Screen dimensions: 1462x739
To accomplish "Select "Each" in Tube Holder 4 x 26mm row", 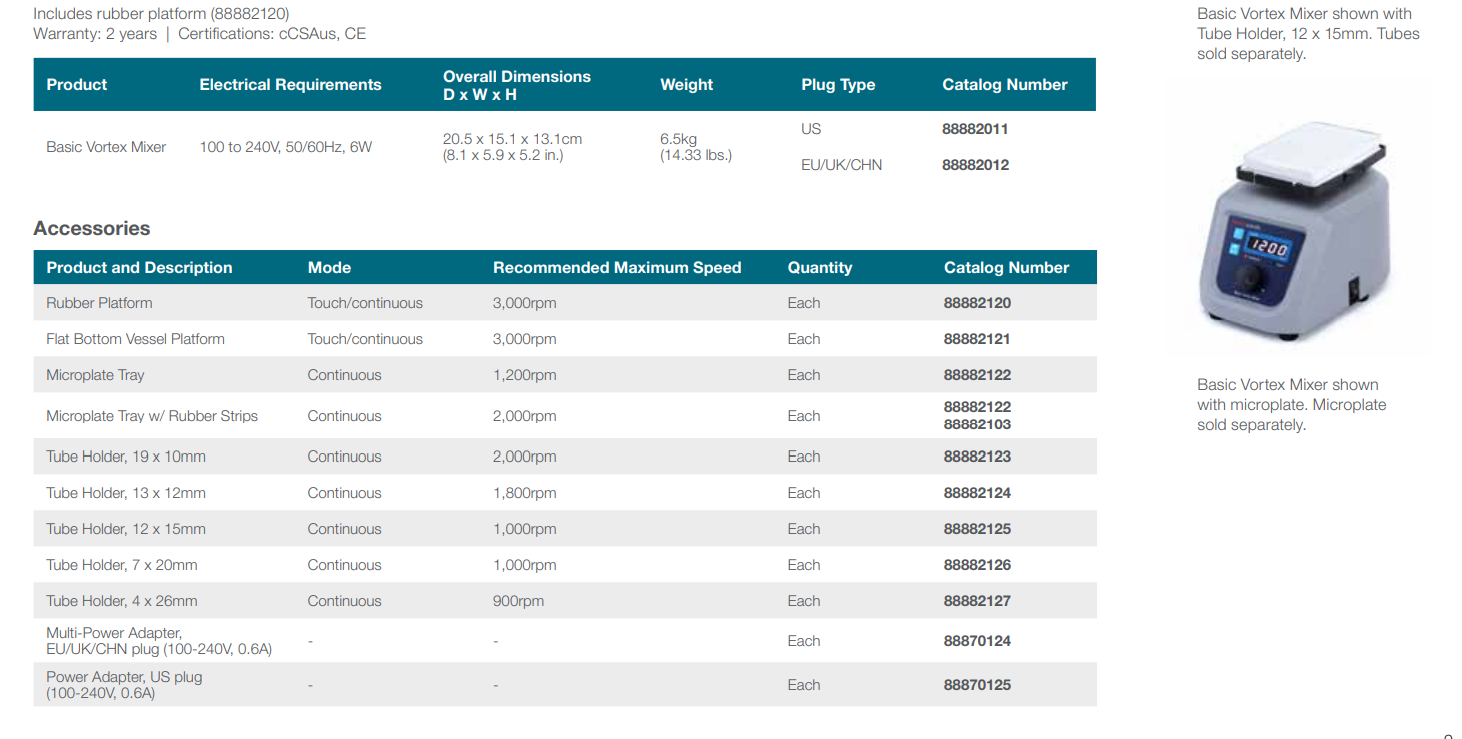I will tap(803, 601).
